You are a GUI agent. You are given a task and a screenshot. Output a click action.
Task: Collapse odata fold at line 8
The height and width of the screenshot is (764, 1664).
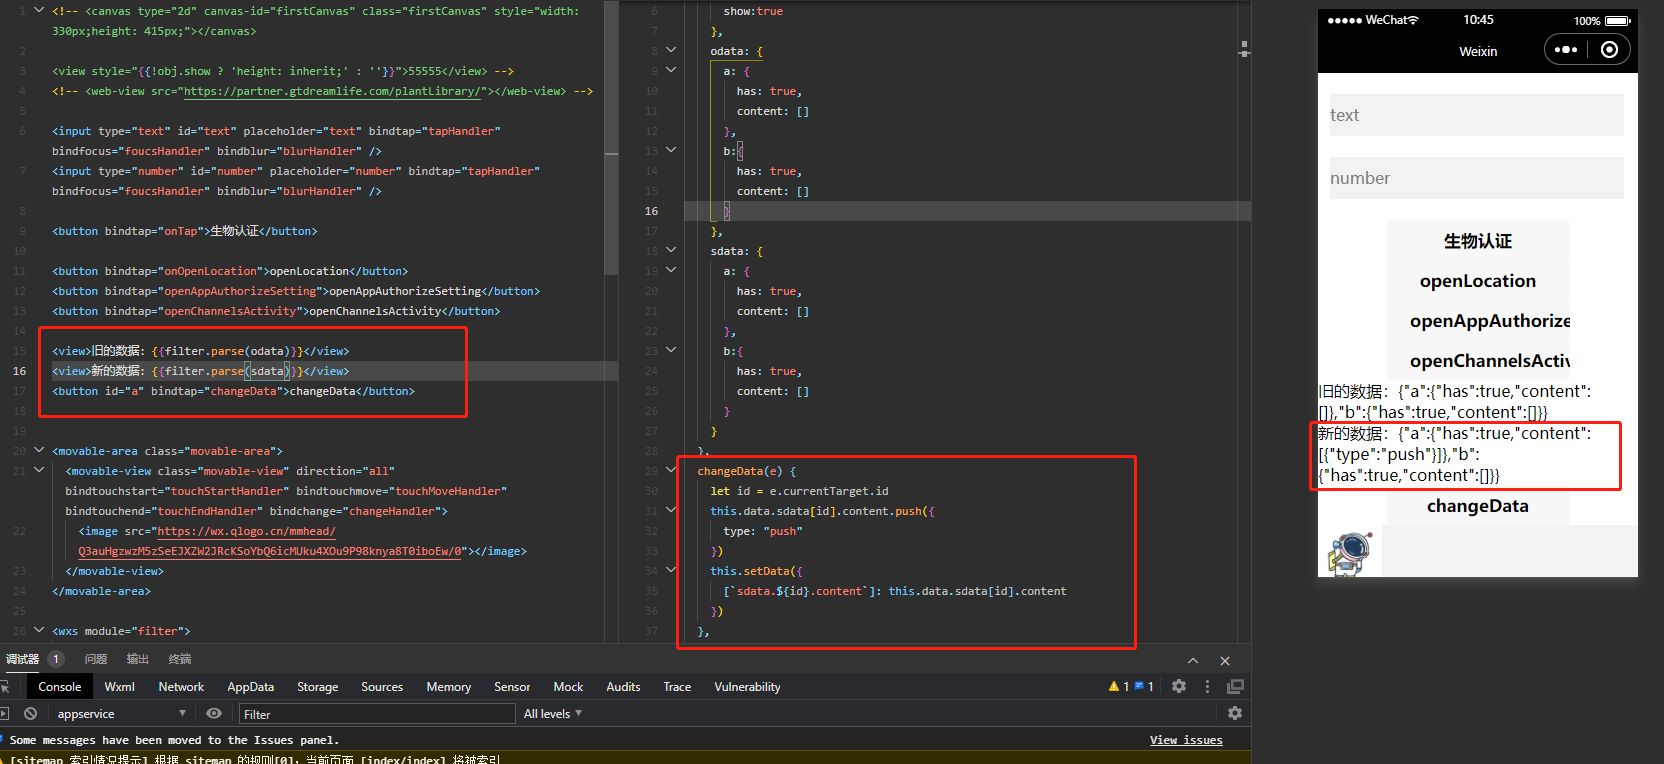[671, 50]
